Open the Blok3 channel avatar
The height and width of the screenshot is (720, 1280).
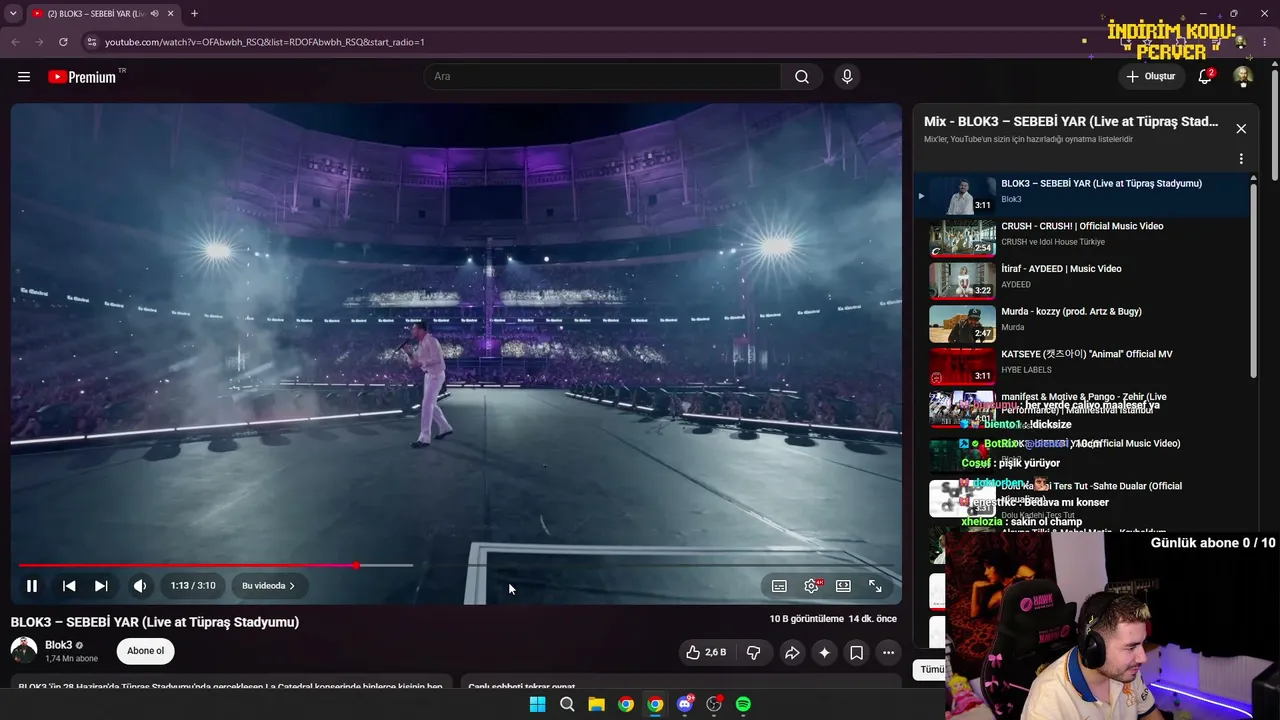(24, 650)
